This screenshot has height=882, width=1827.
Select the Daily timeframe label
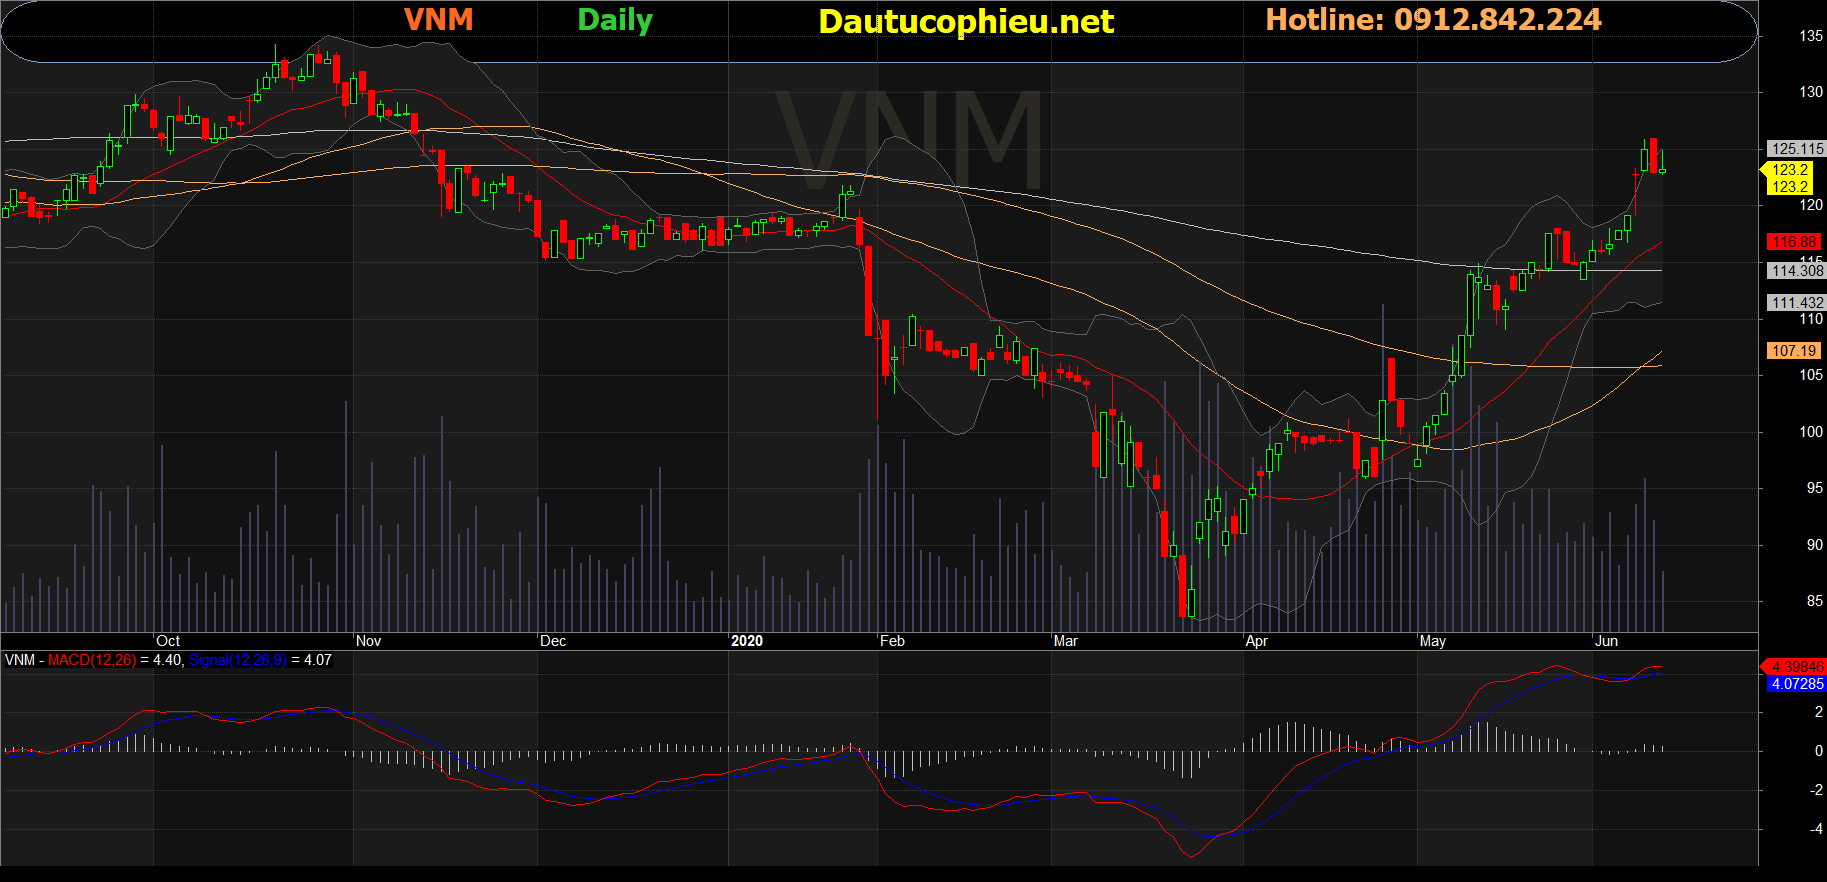tap(615, 20)
